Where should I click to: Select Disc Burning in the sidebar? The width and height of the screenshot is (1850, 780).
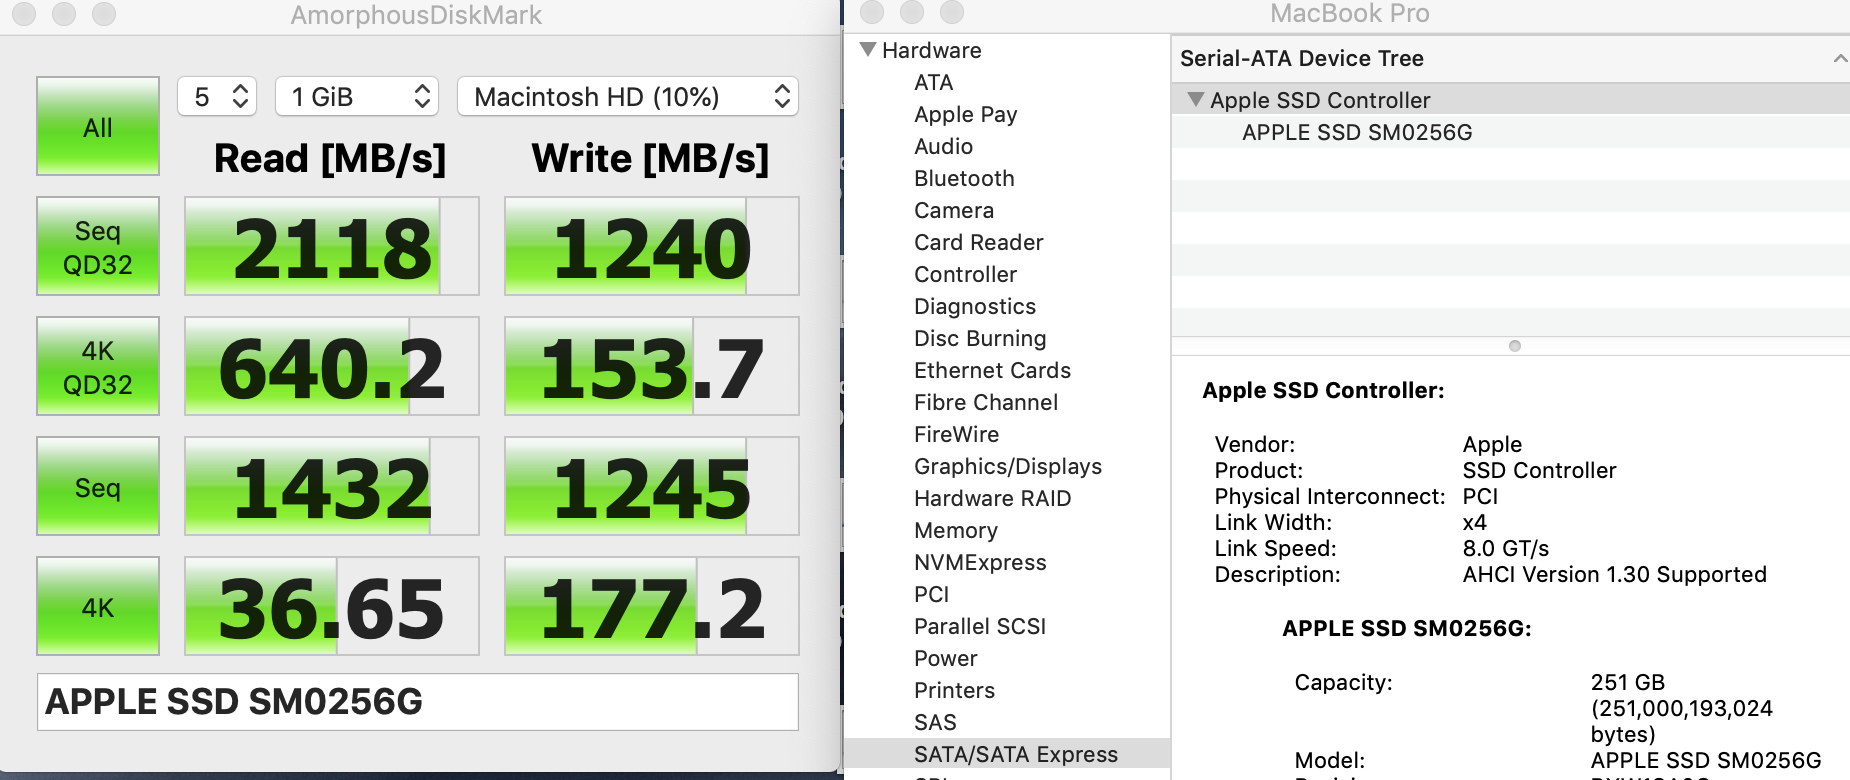click(x=980, y=338)
